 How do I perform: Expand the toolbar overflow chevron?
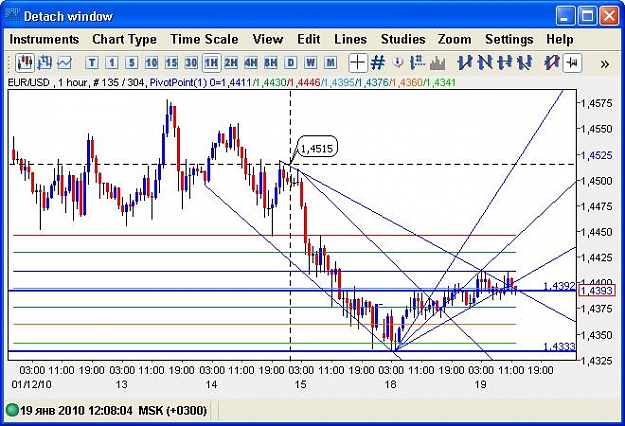pyautogui.click(x=605, y=64)
